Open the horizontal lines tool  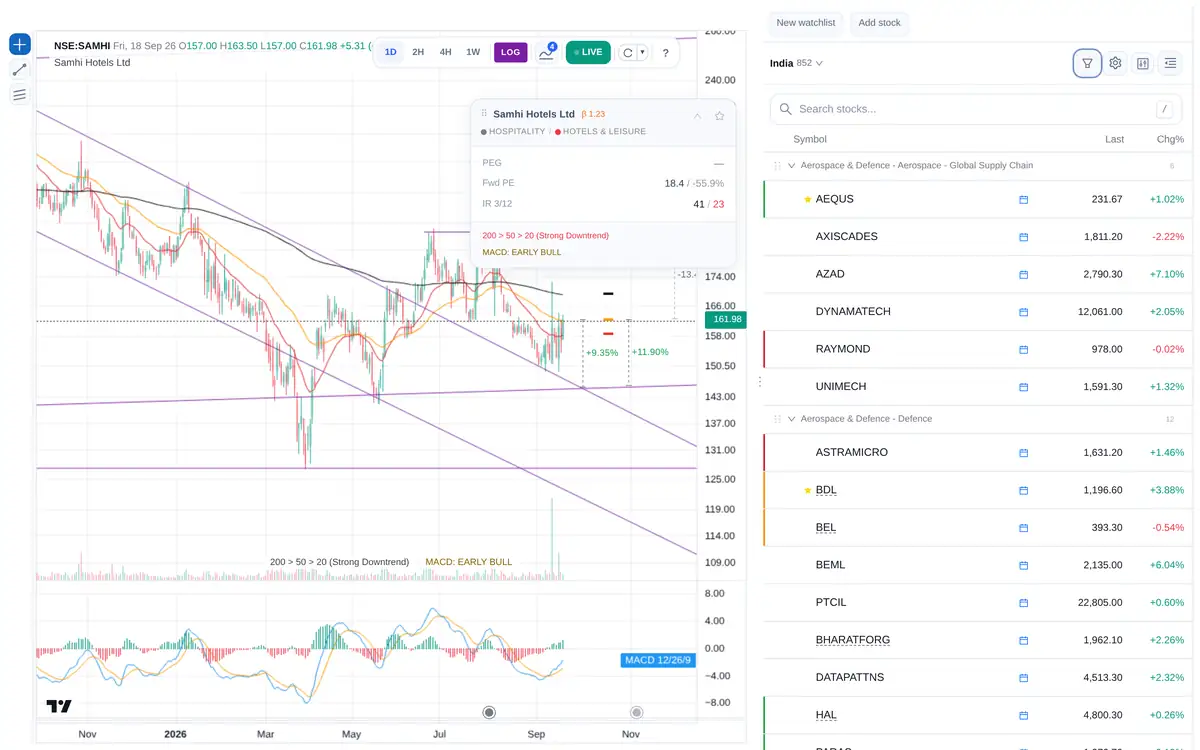[x=20, y=95]
